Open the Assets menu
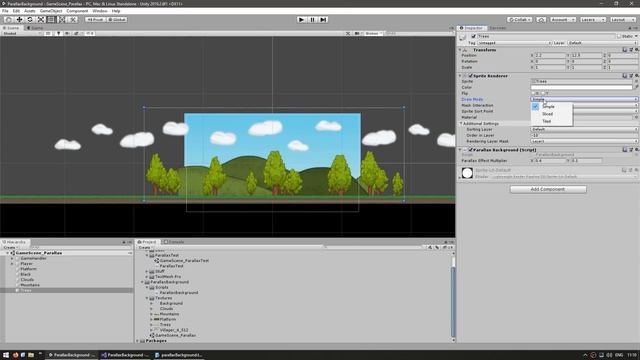 point(29,11)
